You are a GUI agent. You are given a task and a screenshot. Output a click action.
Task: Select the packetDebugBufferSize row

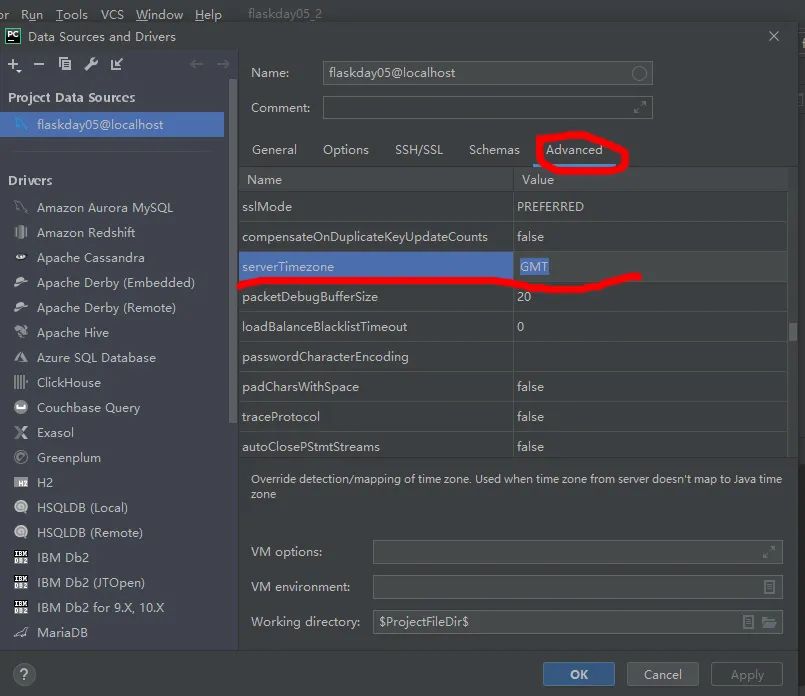(x=513, y=297)
